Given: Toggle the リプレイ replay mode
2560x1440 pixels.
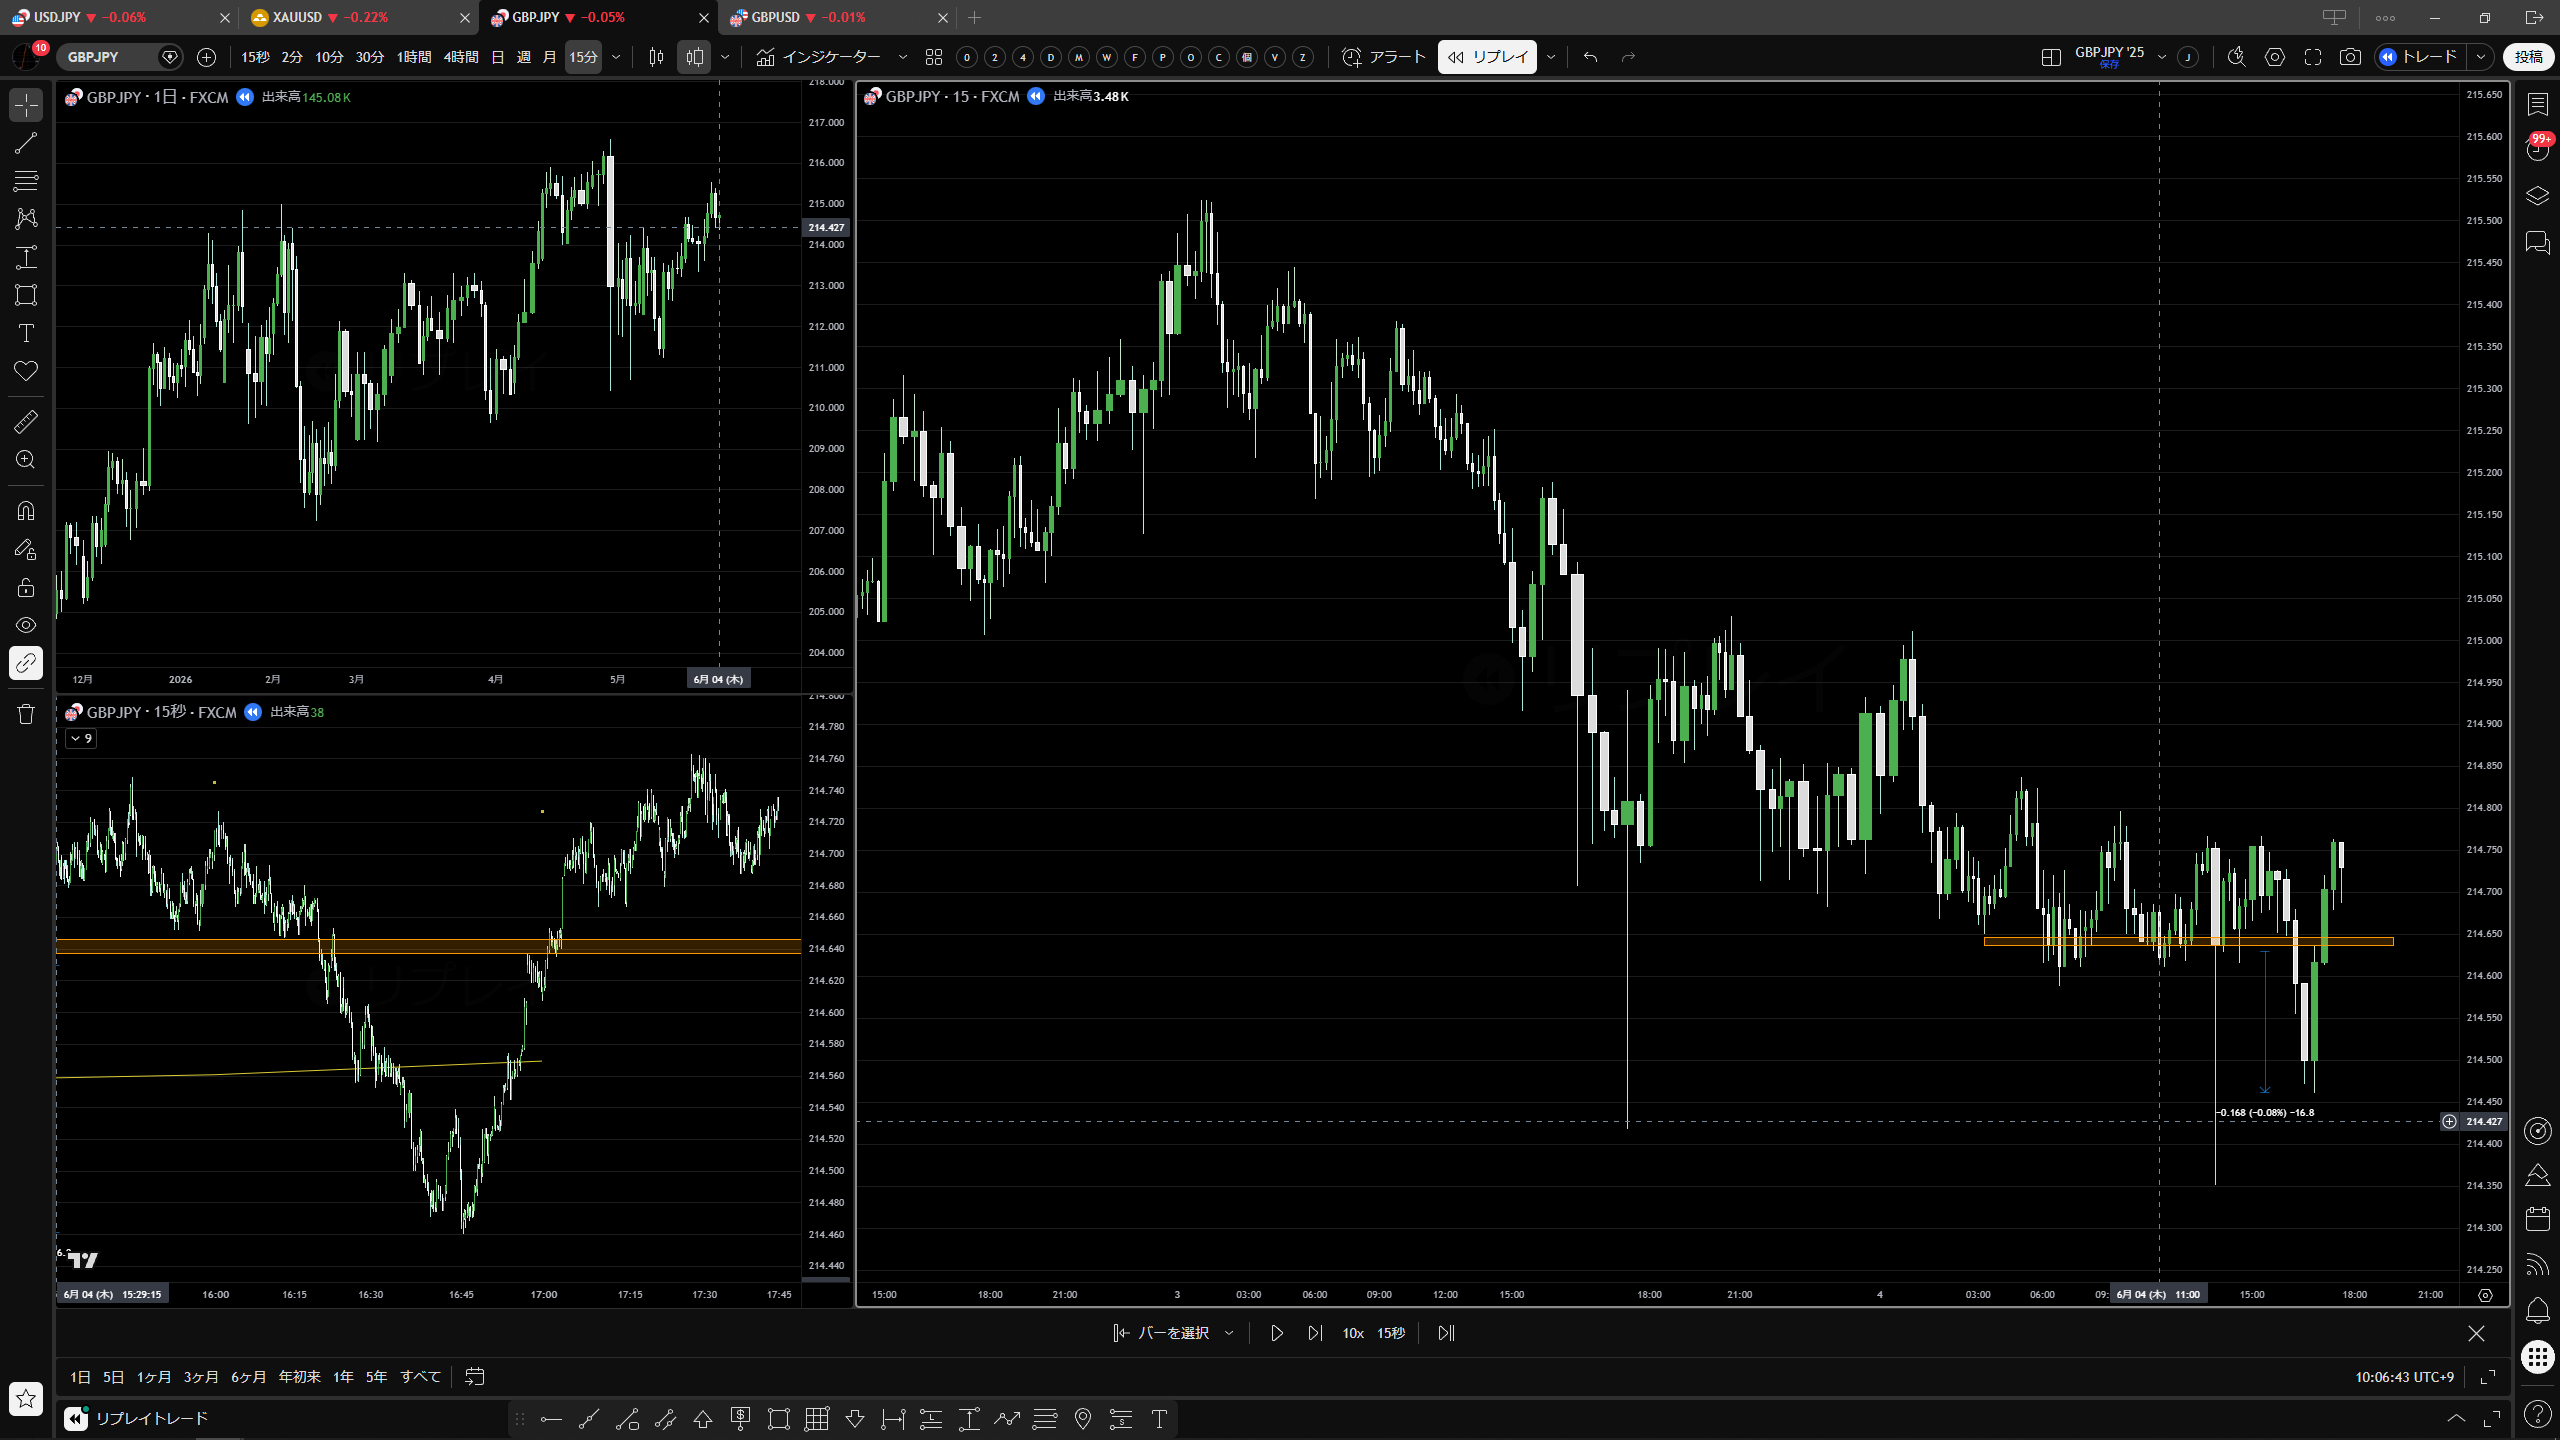Looking at the screenshot, I should (1488, 57).
